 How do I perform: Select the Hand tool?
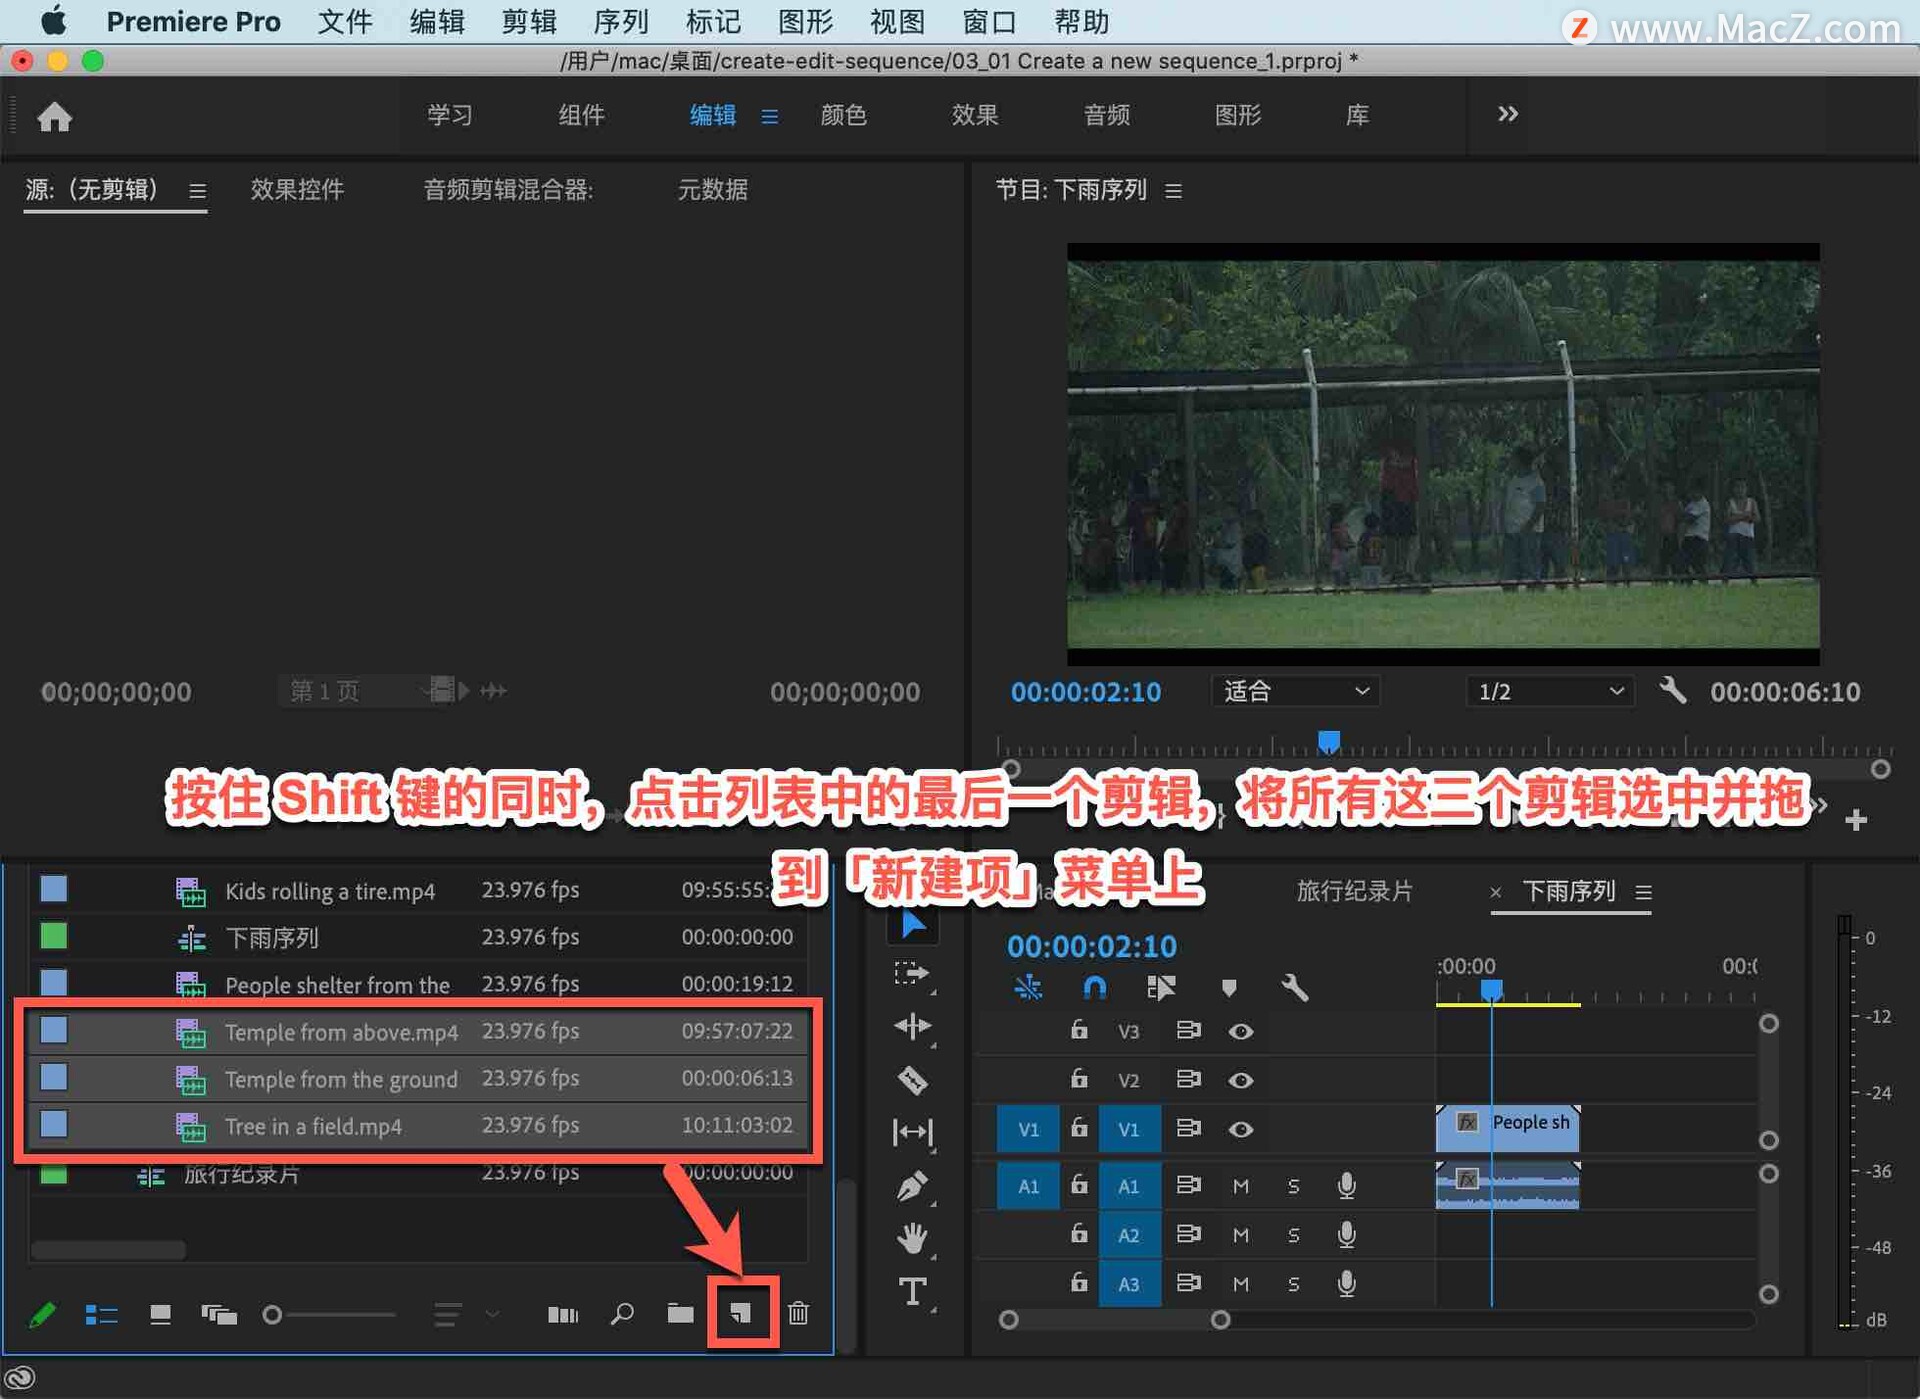(912, 1238)
